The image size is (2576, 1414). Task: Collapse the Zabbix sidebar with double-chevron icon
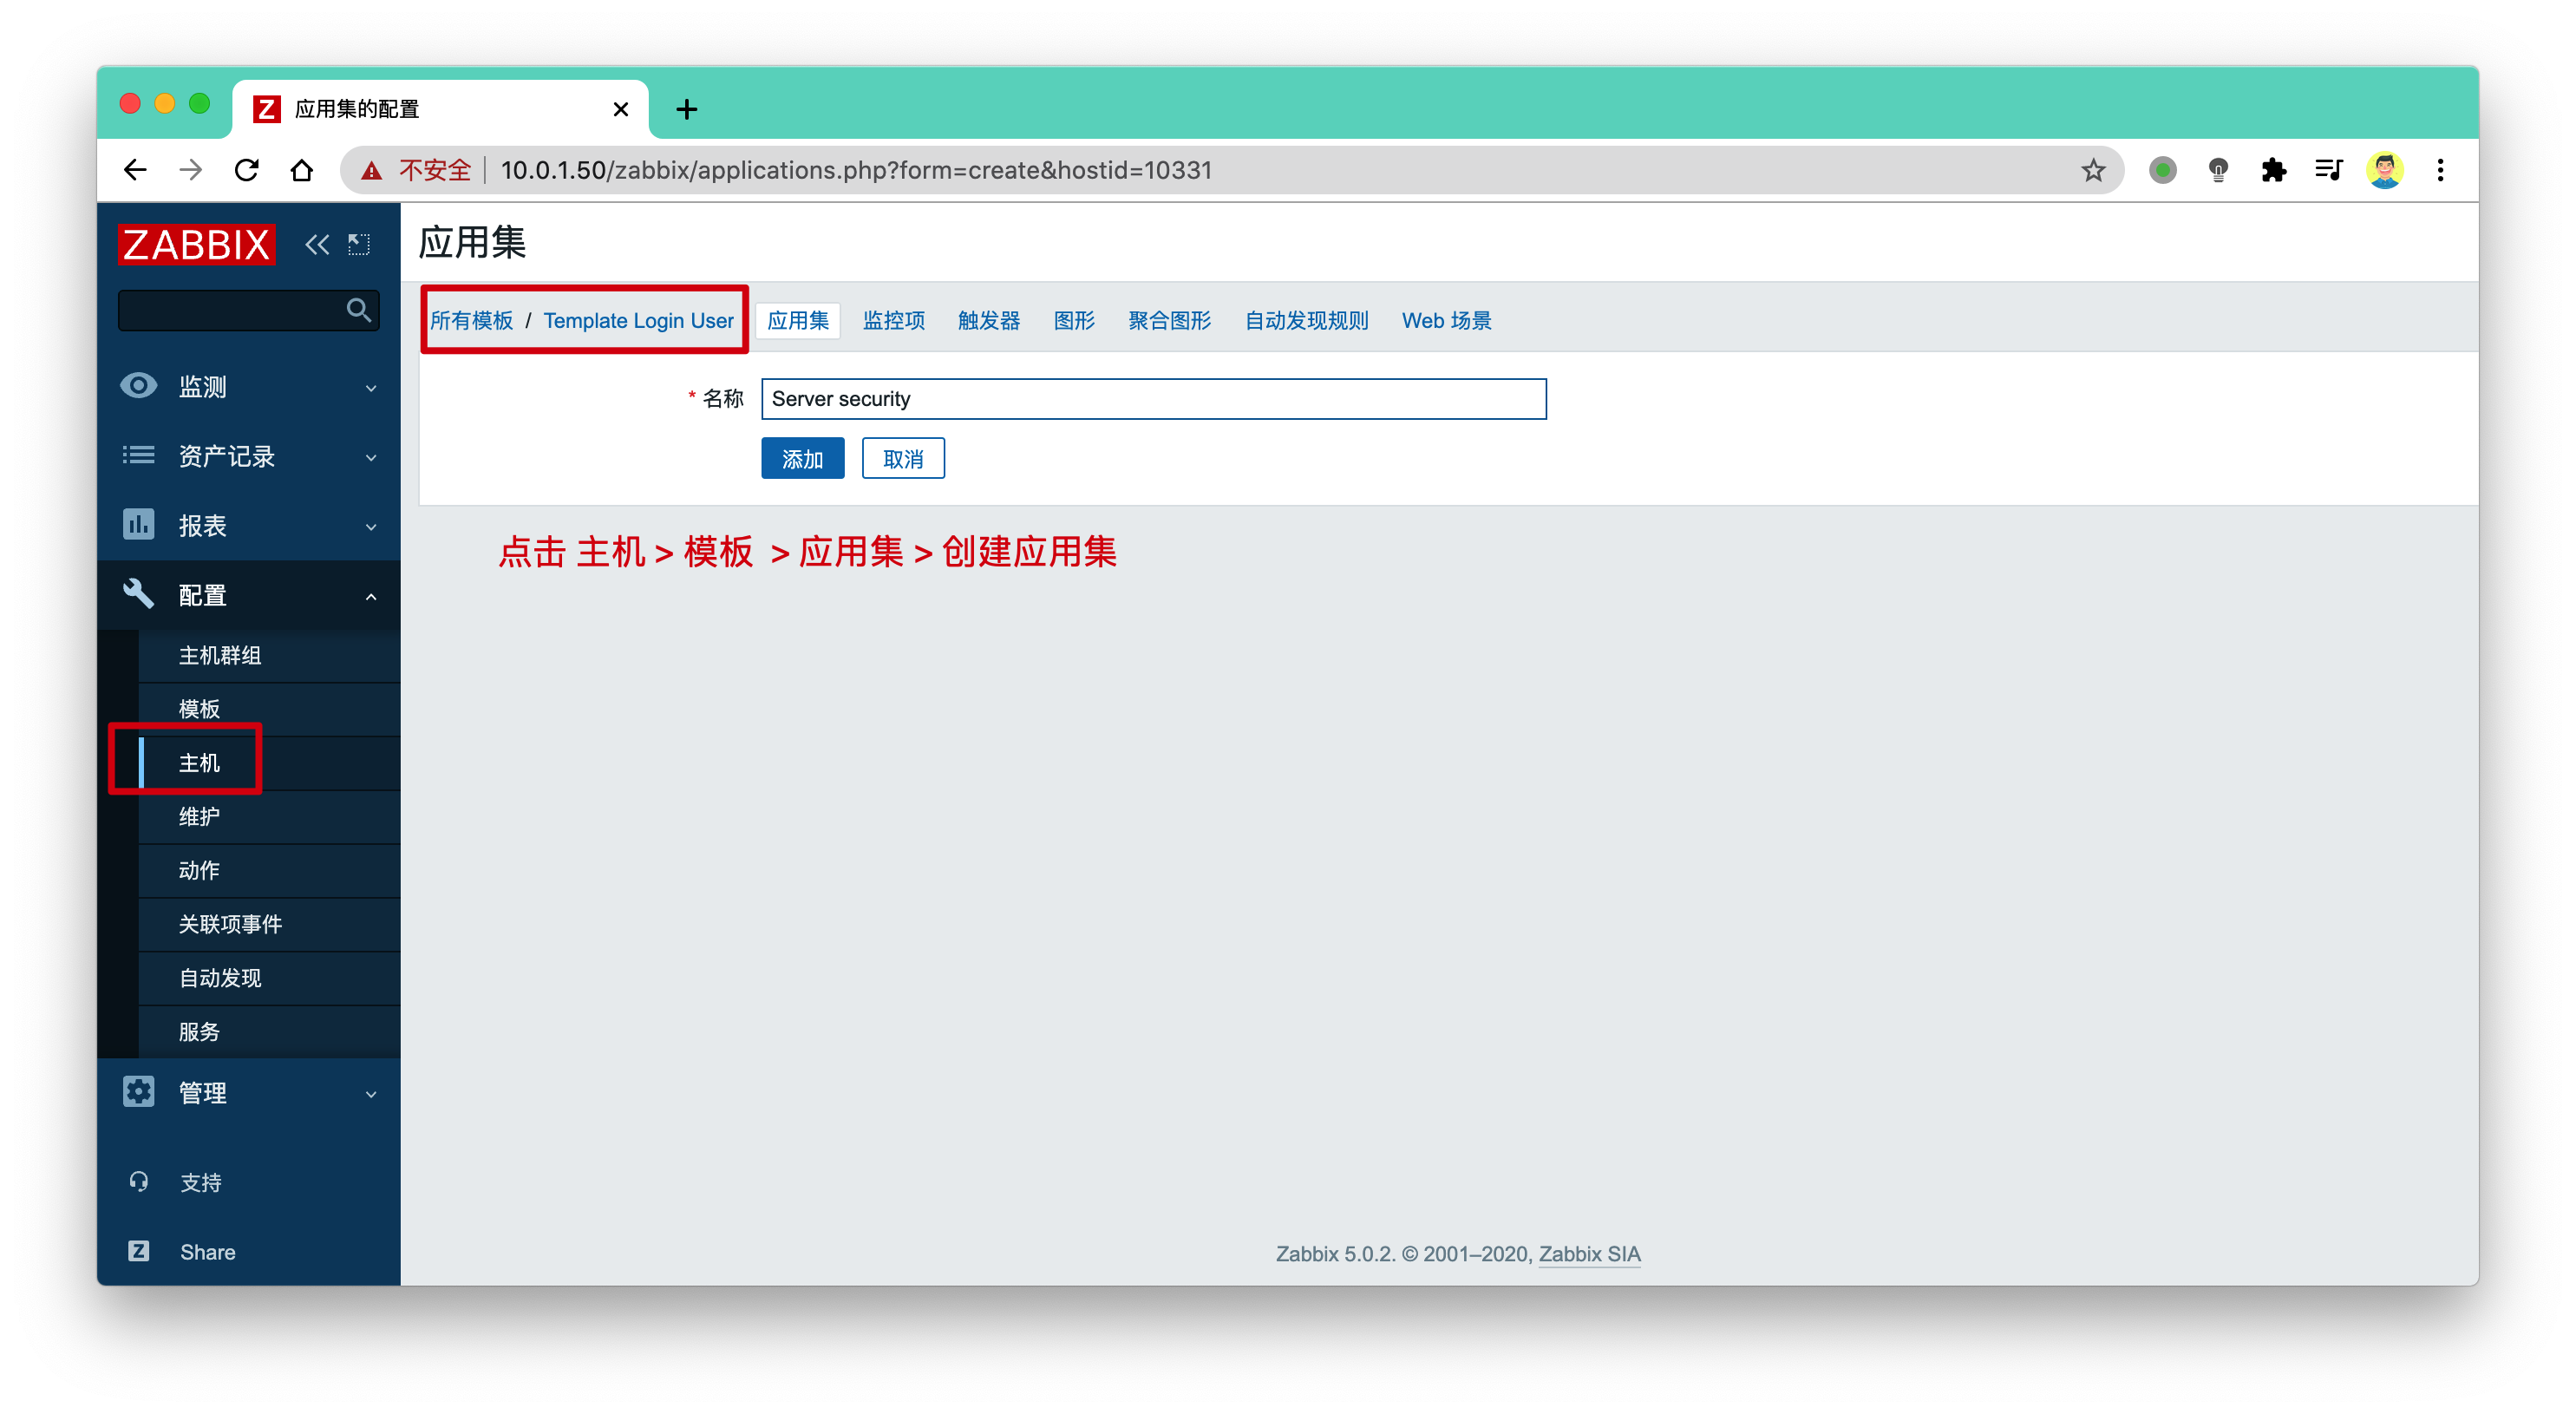tap(317, 244)
